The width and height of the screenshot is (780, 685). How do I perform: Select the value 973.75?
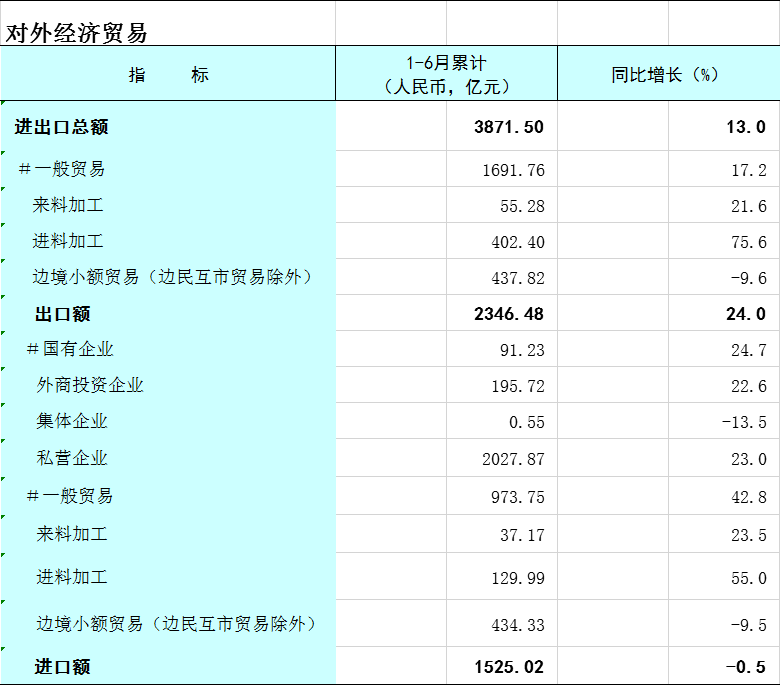click(x=518, y=497)
